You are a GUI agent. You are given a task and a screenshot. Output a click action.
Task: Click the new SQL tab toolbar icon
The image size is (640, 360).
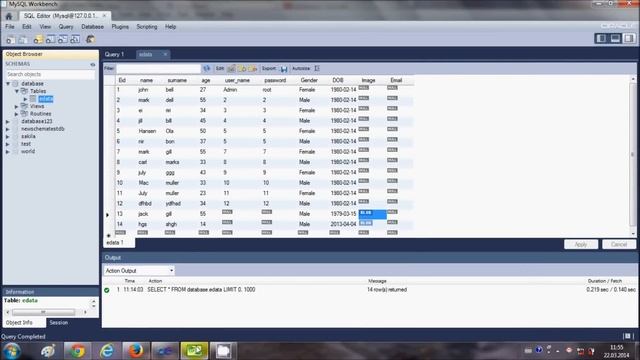click(x=10, y=40)
